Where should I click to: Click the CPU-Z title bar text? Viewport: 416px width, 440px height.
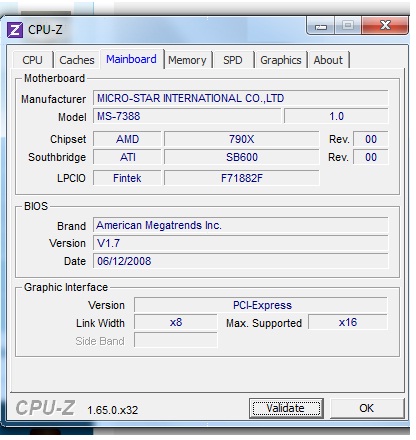pos(45,30)
